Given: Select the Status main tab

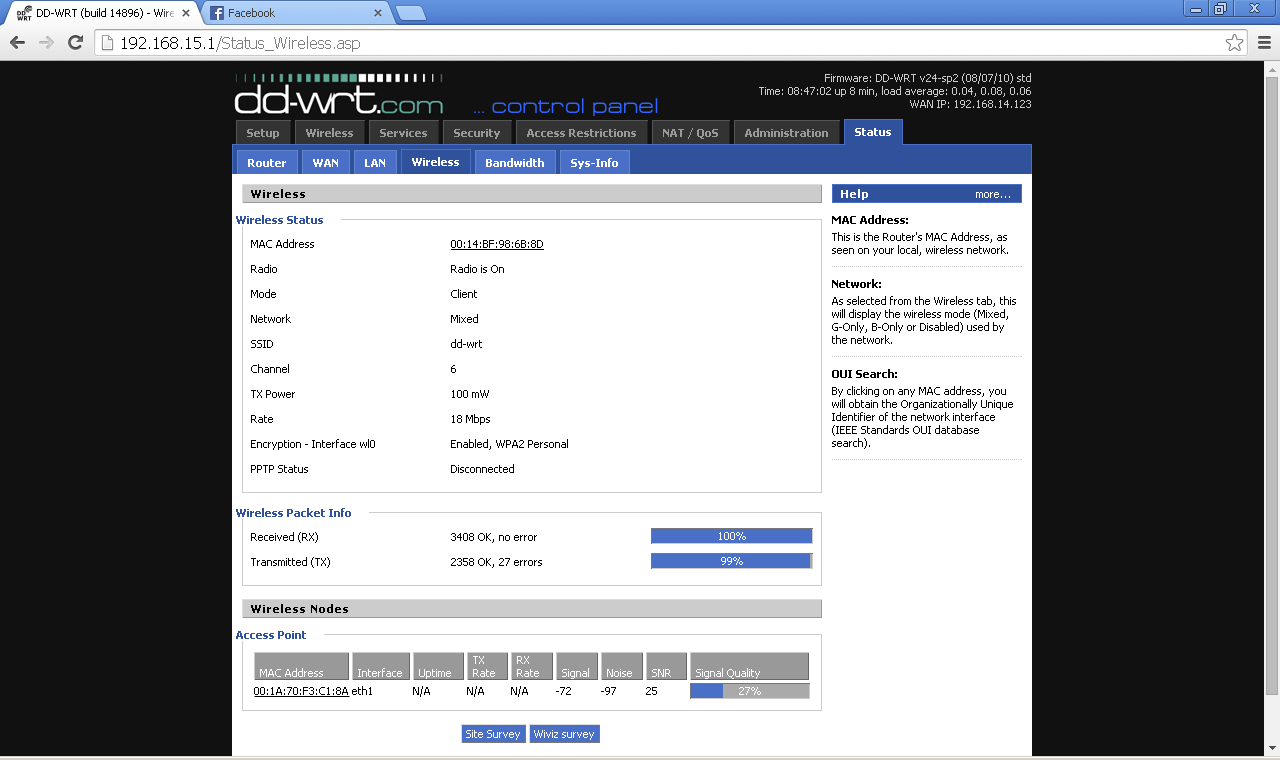Looking at the screenshot, I should (x=873, y=132).
